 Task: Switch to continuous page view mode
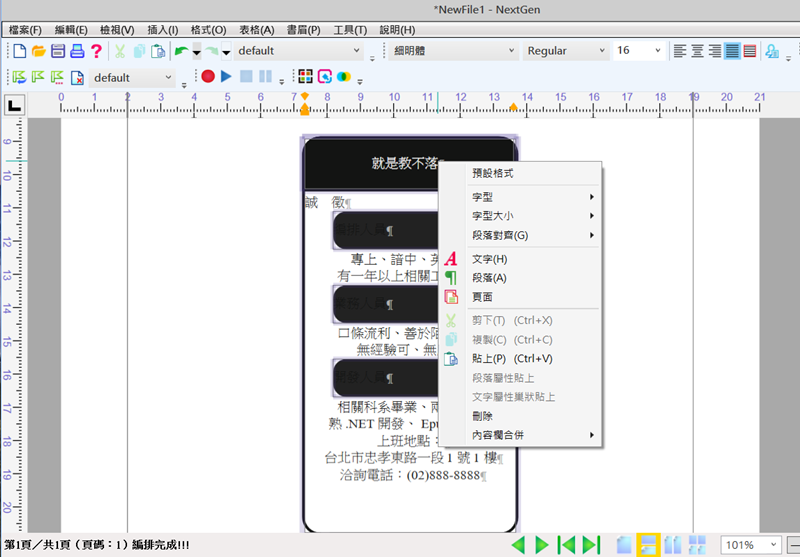pos(647,545)
